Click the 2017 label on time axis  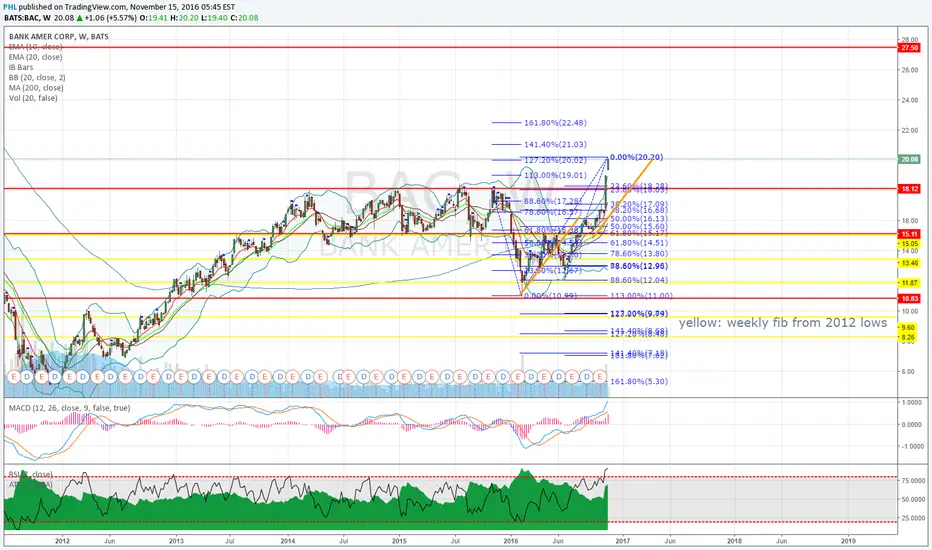coord(622,541)
